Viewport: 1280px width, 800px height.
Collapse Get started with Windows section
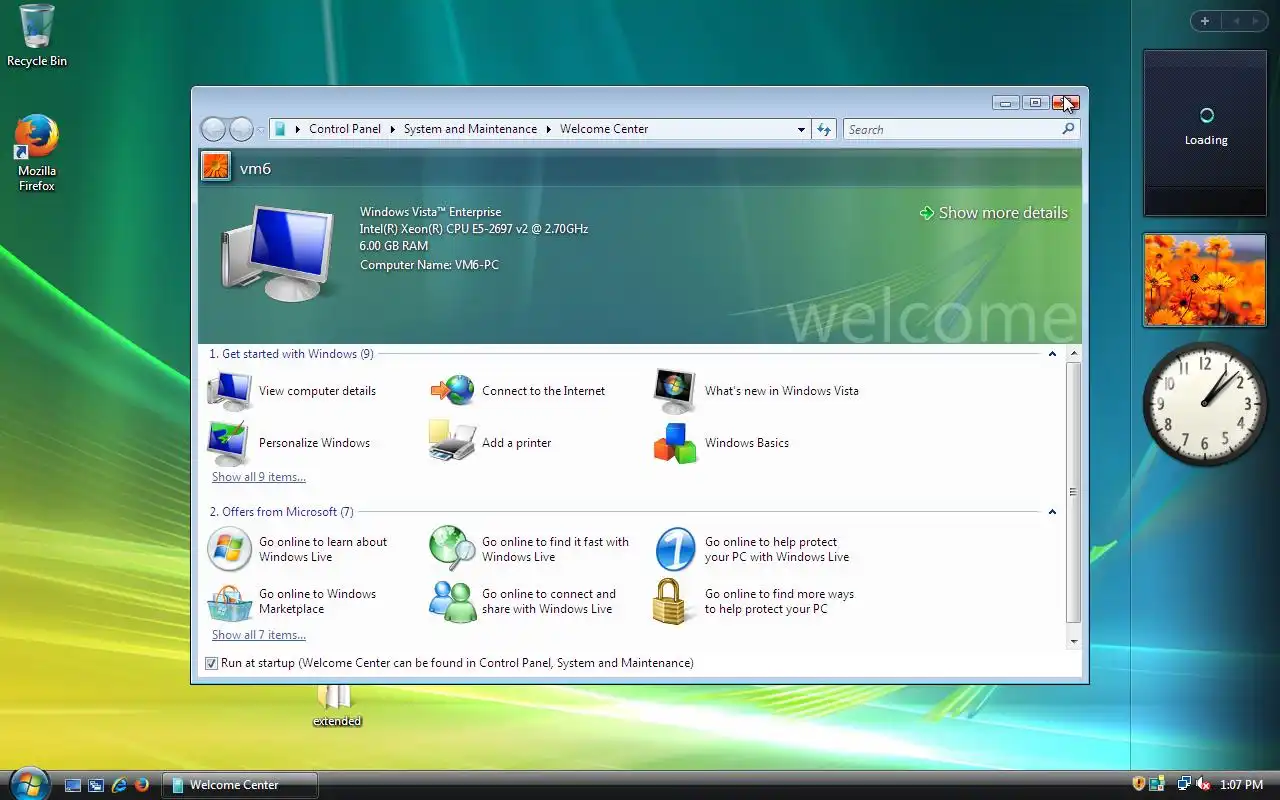[x=1052, y=354]
